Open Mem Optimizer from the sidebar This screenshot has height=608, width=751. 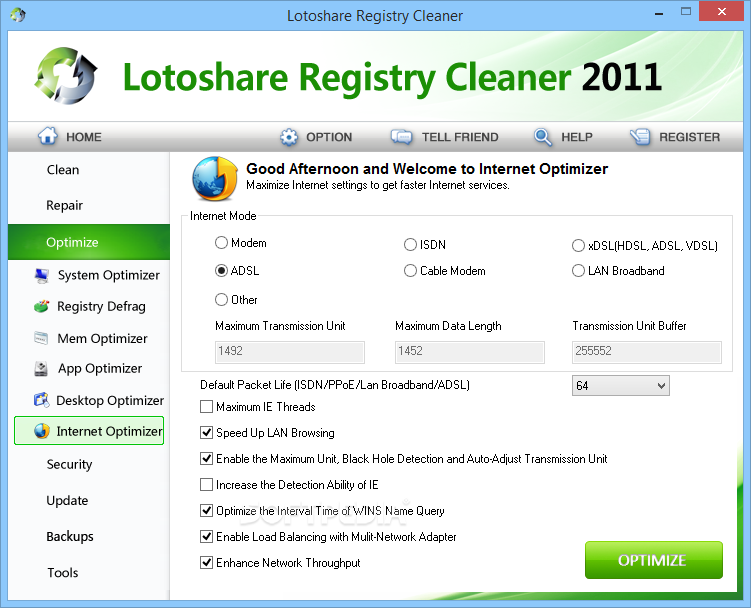click(102, 338)
